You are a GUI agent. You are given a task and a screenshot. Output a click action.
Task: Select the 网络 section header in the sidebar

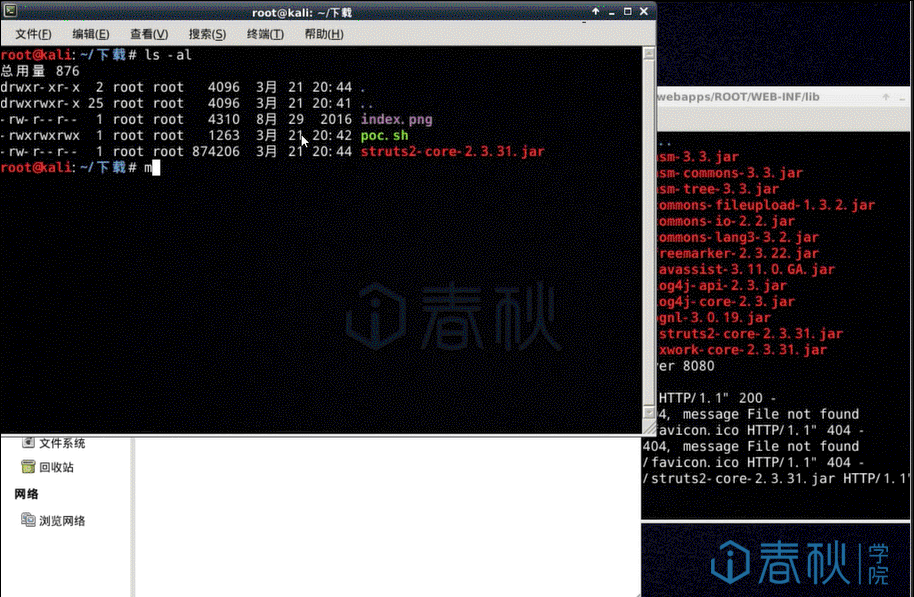point(26,493)
